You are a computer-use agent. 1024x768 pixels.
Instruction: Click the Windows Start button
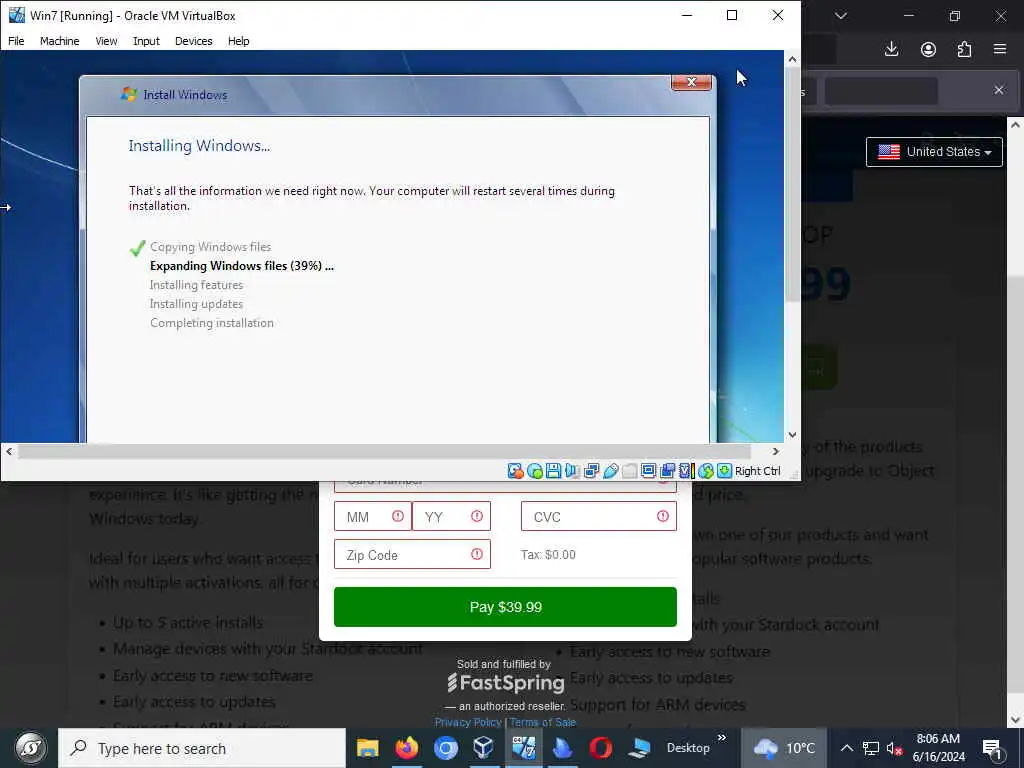(x=29, y=748)
